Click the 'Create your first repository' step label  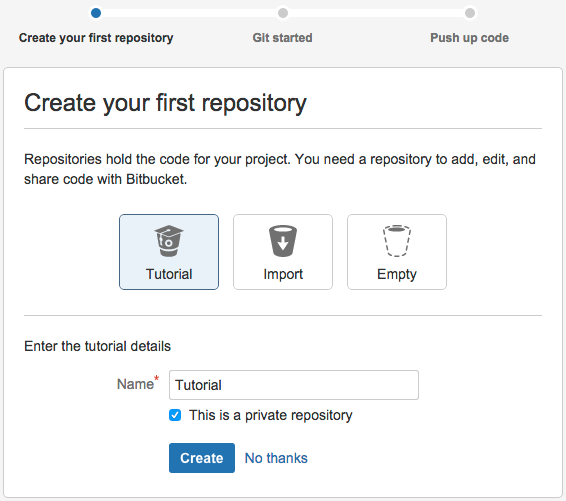click(x=96, y=38)
